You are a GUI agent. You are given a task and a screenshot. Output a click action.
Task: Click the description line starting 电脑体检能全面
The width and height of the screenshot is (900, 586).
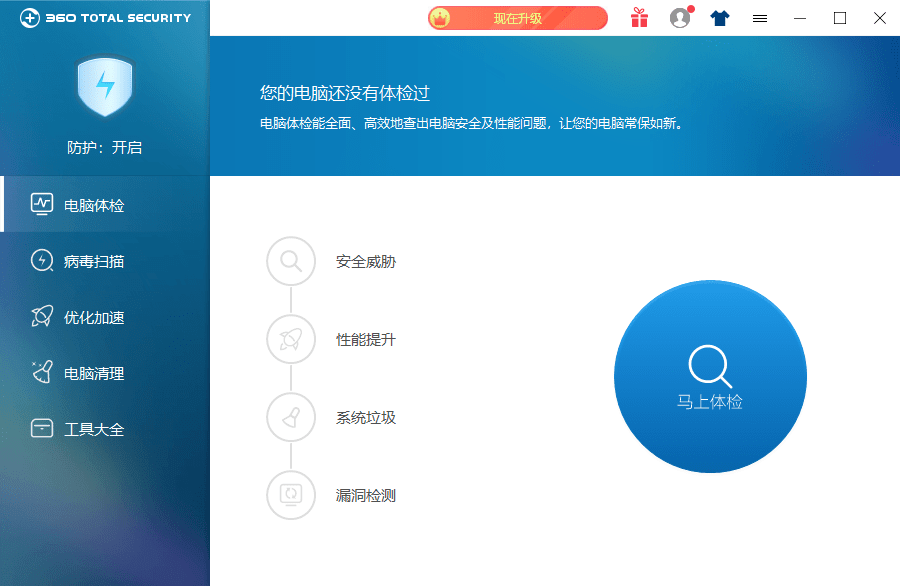point(472,123)
